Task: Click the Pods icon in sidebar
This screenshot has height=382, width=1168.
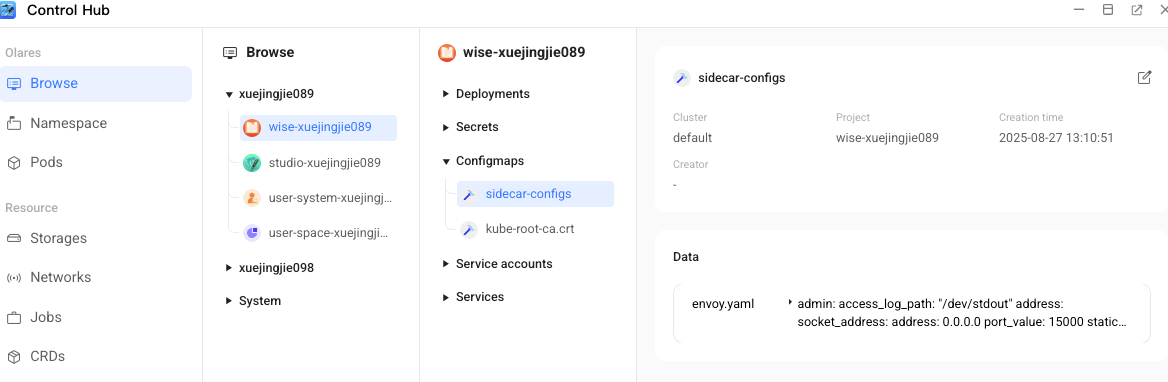Action: [x=13, y=162]
